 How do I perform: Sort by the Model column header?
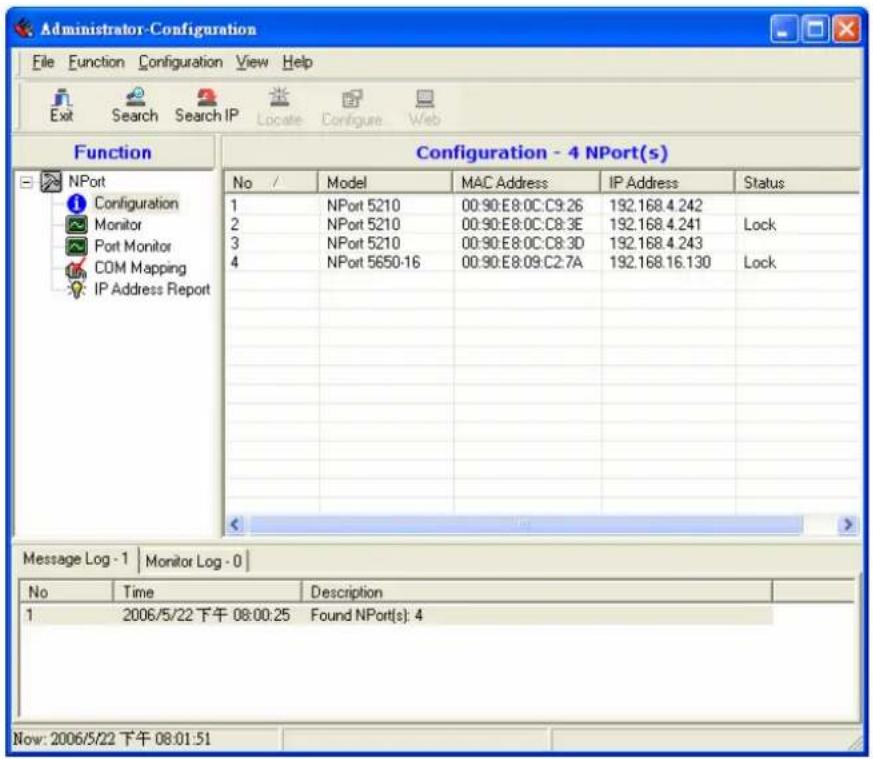tap(385, 182)
